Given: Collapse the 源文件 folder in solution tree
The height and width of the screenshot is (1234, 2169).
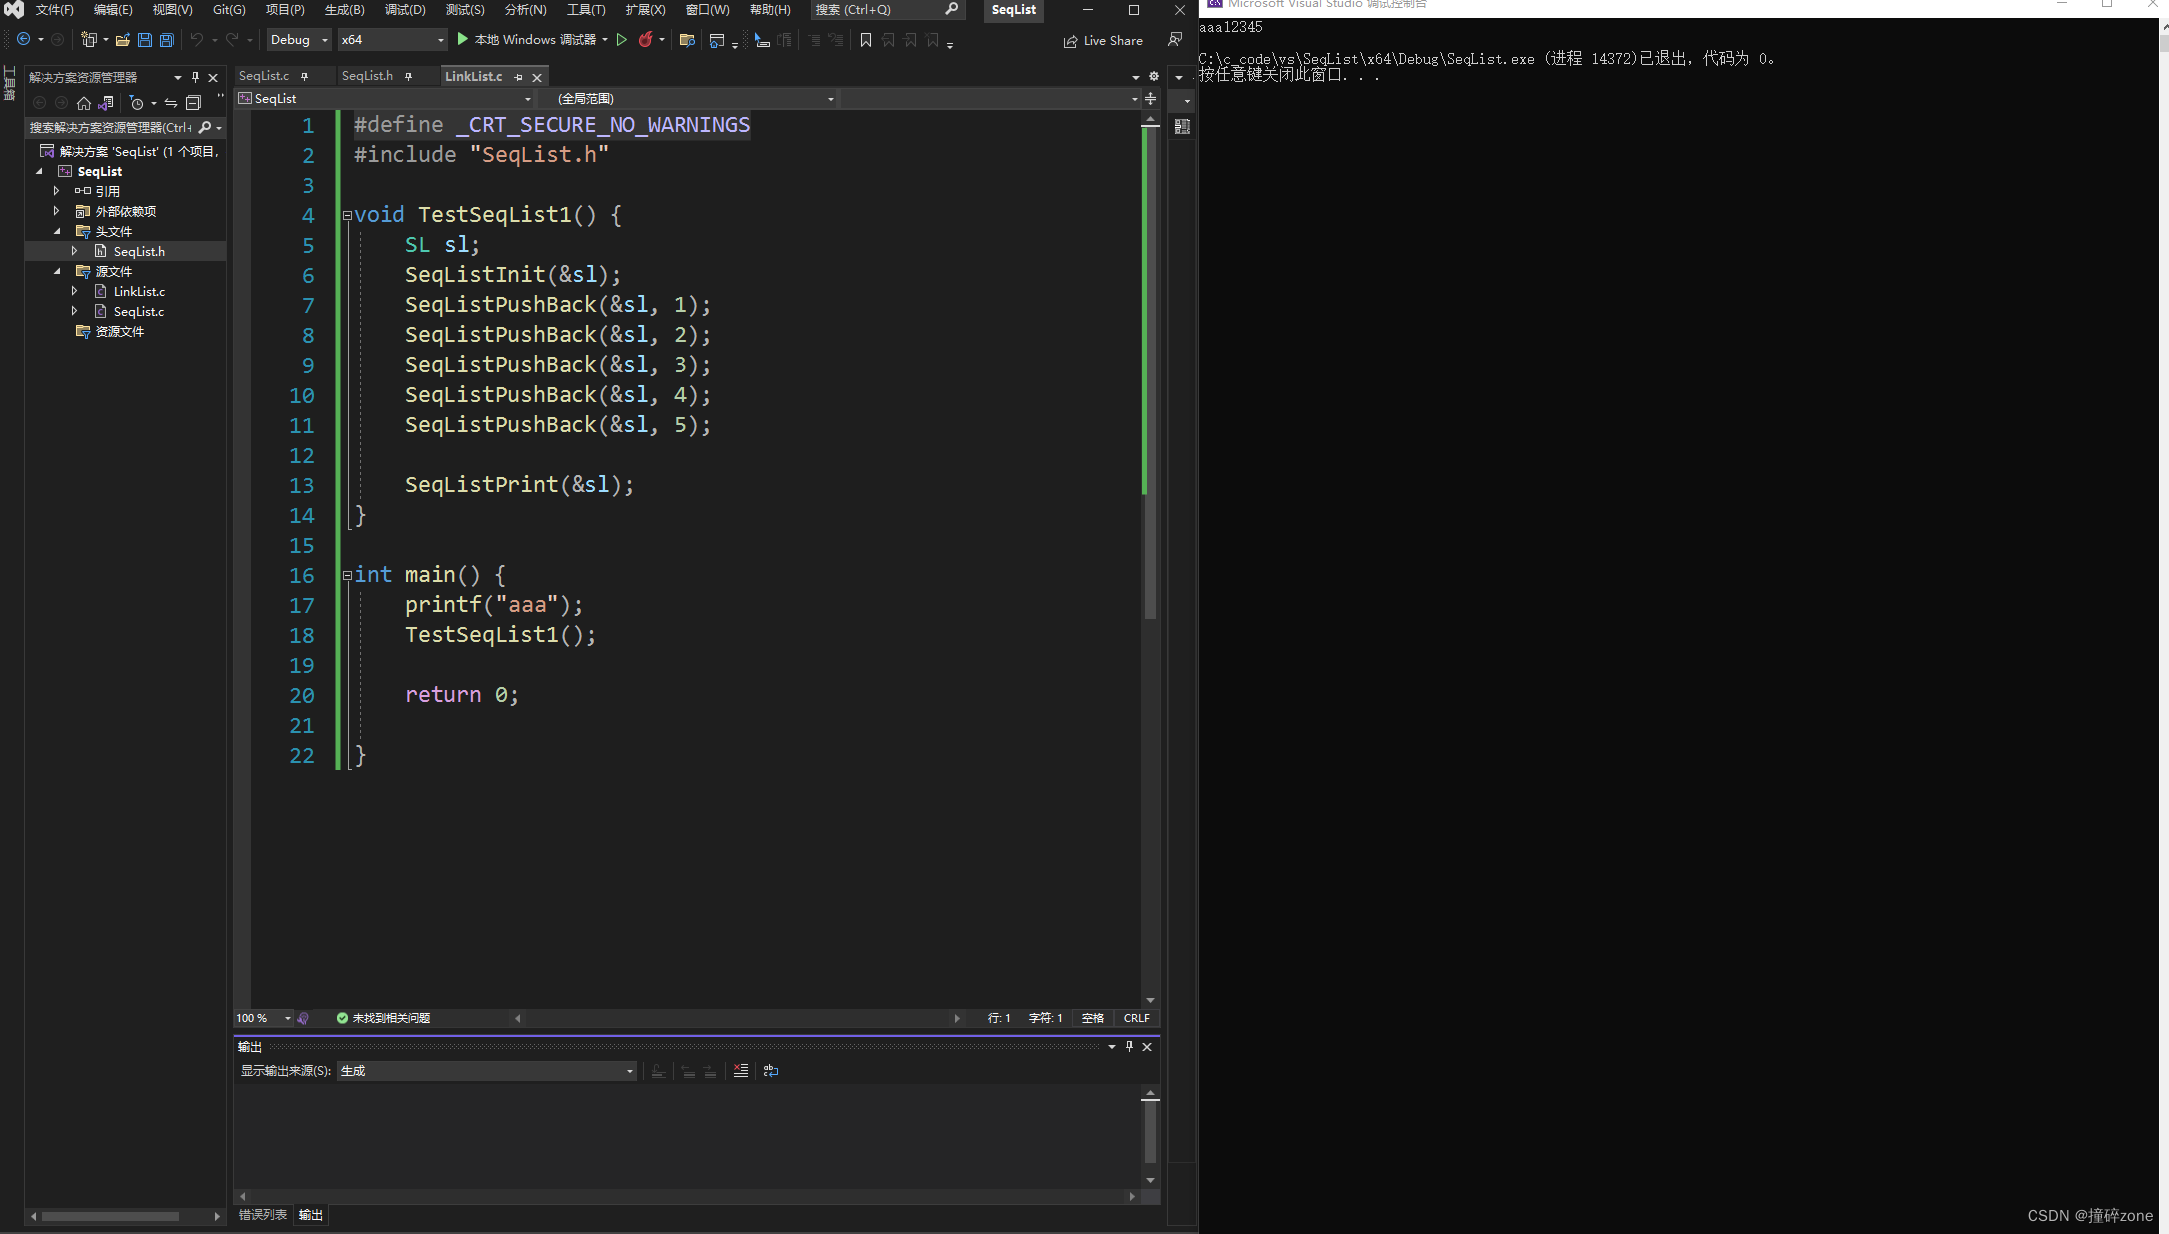Looking at the screenshot, I should point(57,271).
